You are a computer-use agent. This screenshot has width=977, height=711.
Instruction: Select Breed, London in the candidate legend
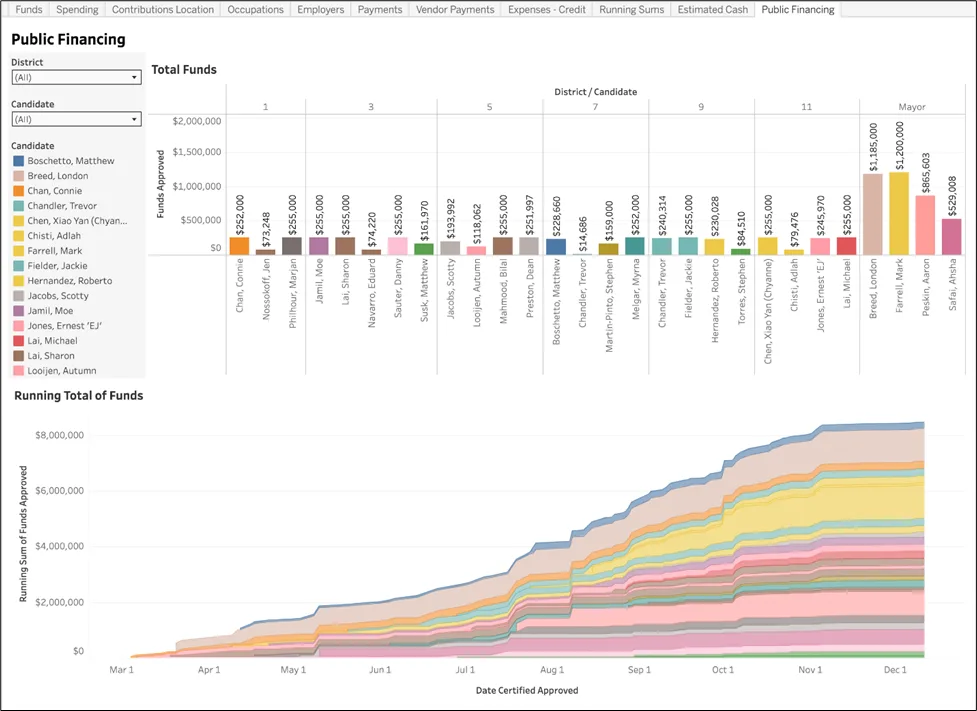[x=58, y=176]
